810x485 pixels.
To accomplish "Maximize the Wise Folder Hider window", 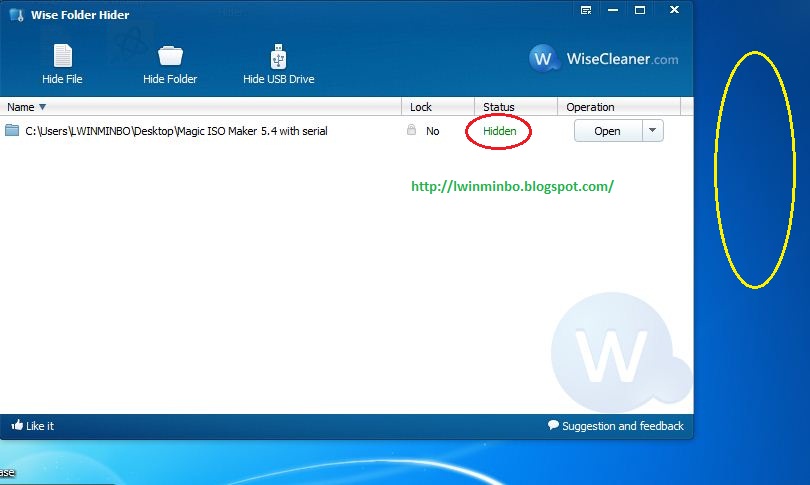I will (x=640, y=10).
